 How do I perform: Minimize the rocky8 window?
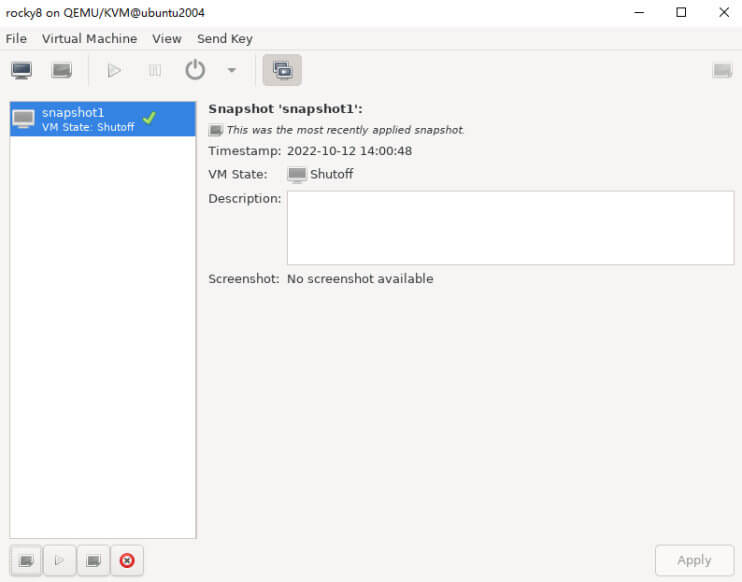click(639, 12)
